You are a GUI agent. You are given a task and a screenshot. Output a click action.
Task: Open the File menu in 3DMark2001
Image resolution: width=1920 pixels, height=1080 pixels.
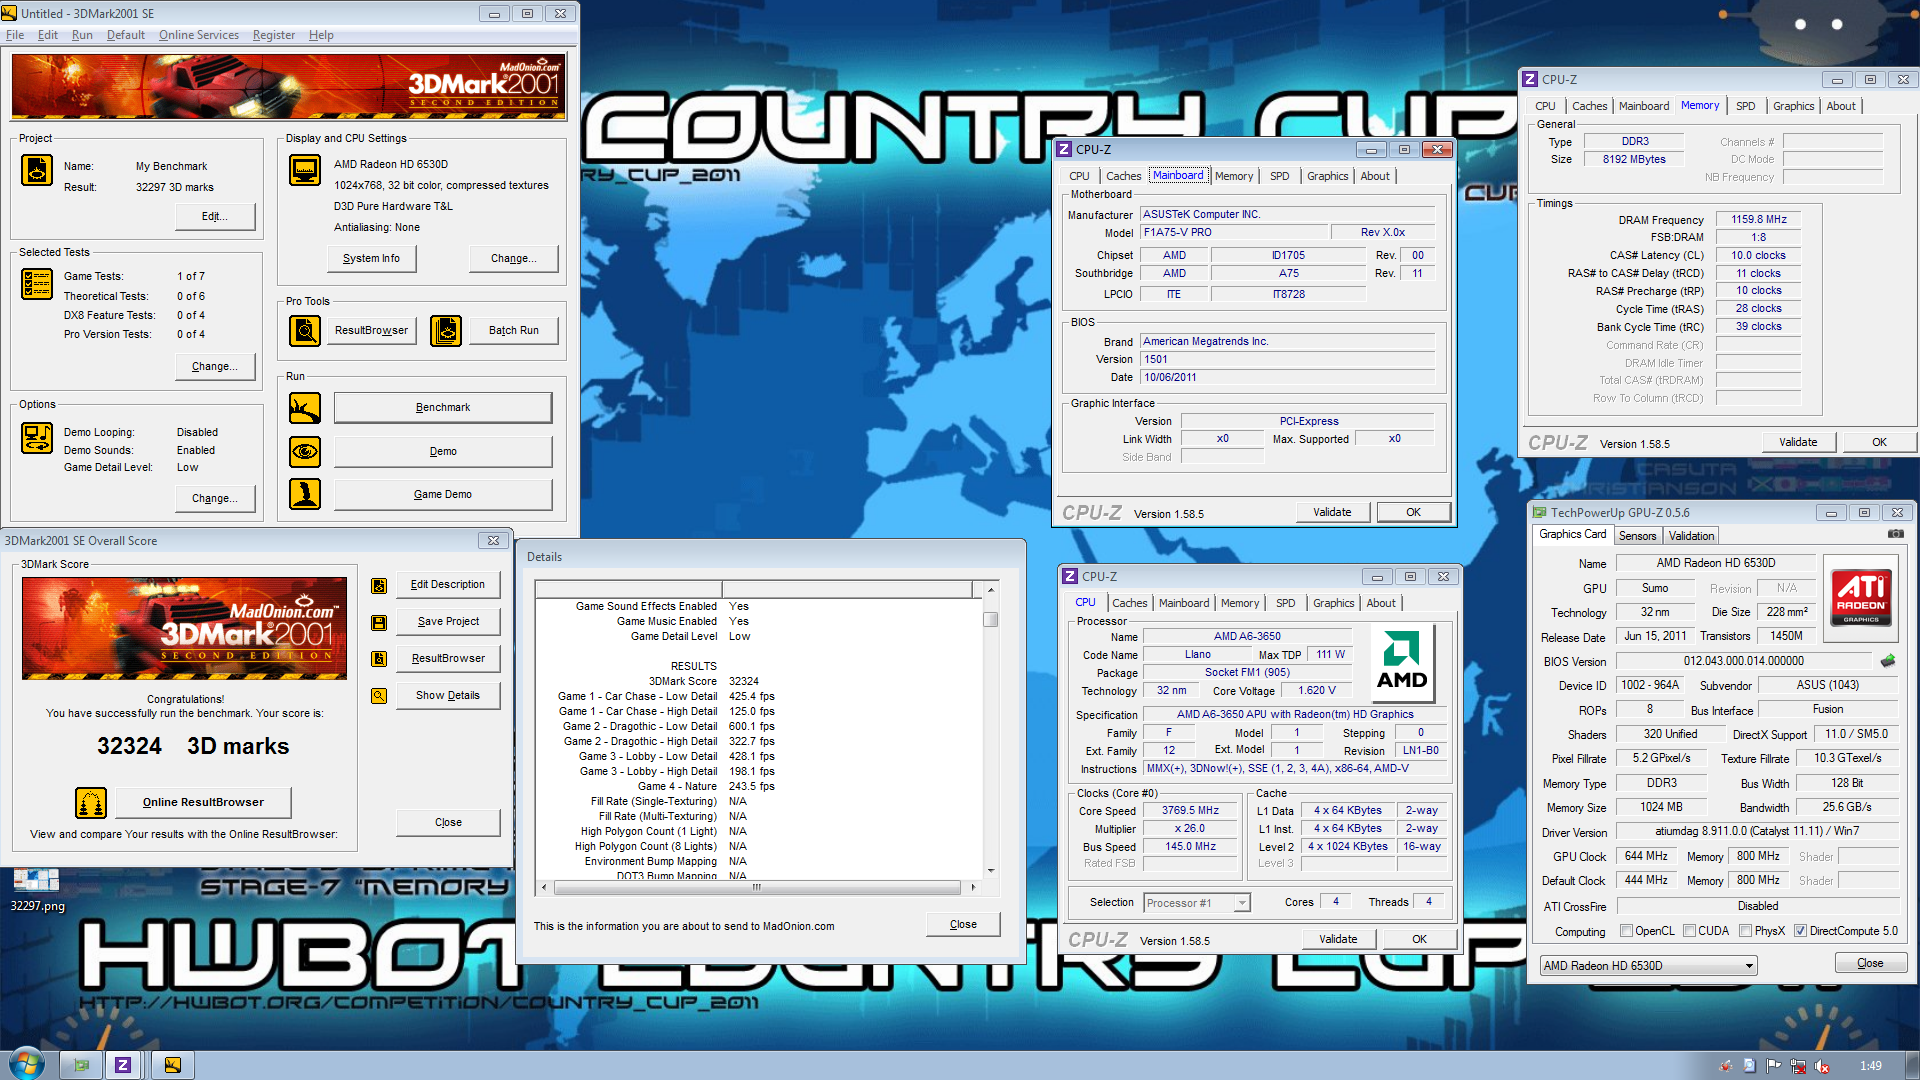15,35
